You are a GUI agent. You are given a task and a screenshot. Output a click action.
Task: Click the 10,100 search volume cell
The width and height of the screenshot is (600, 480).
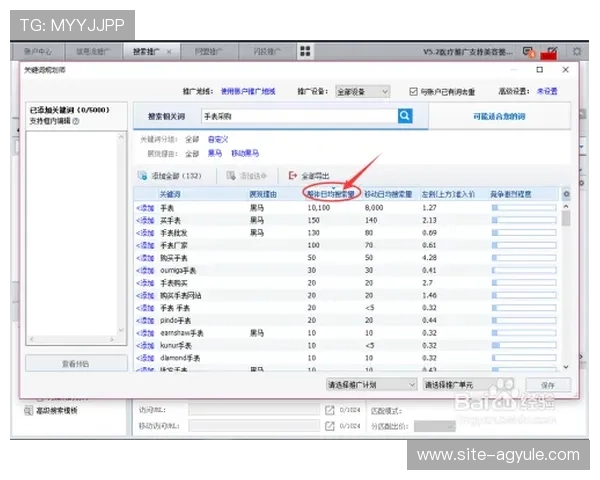(x=318, y=207)
